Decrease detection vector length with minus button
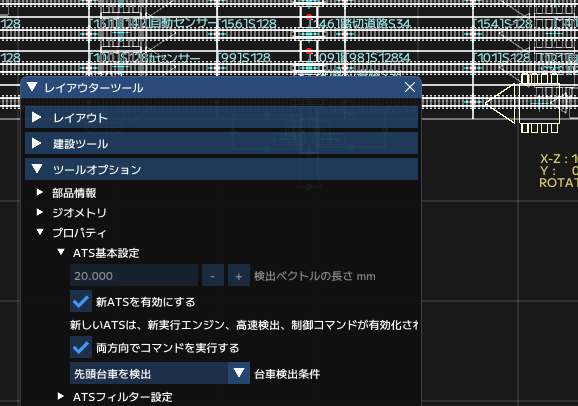This screenshot has width=578, height=406. [x=213, y=275]
